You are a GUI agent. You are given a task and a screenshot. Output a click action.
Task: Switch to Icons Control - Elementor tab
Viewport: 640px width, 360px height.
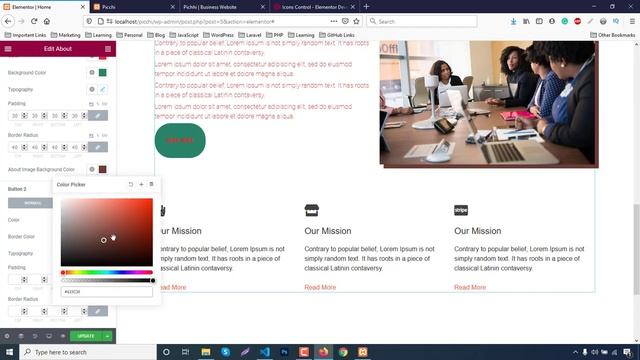(x=314, y=7)
